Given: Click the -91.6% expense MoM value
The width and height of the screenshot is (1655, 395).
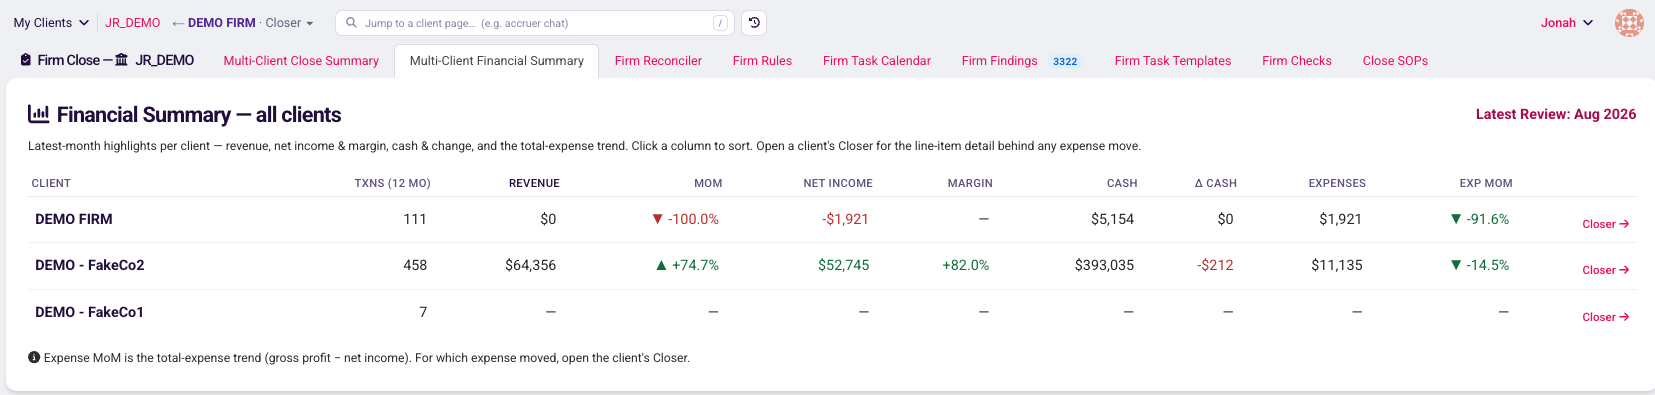Looking at the screenshot, I should click(x=1480, y=219).
